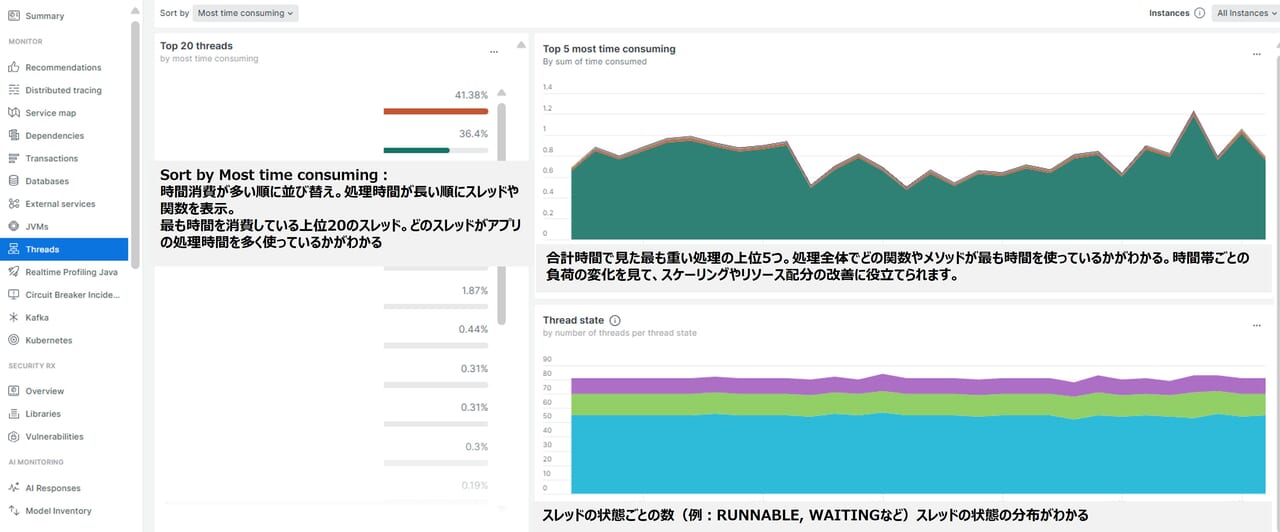
Task: Click the 41.38% orange thread bar
Action: click(x=436, y=111)
